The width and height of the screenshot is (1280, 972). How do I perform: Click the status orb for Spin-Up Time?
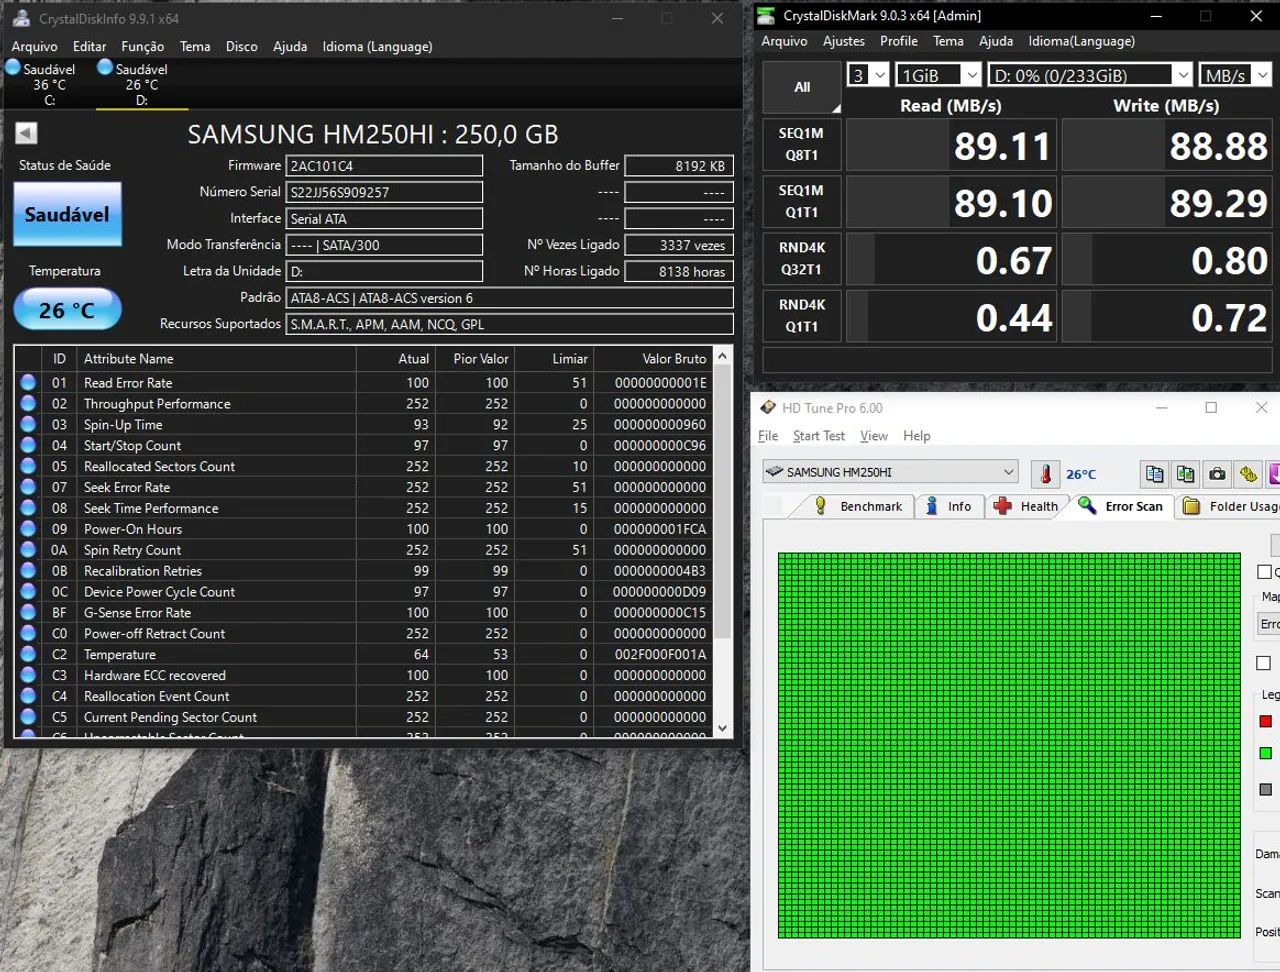pyautogui.click(x=28, y=424)
